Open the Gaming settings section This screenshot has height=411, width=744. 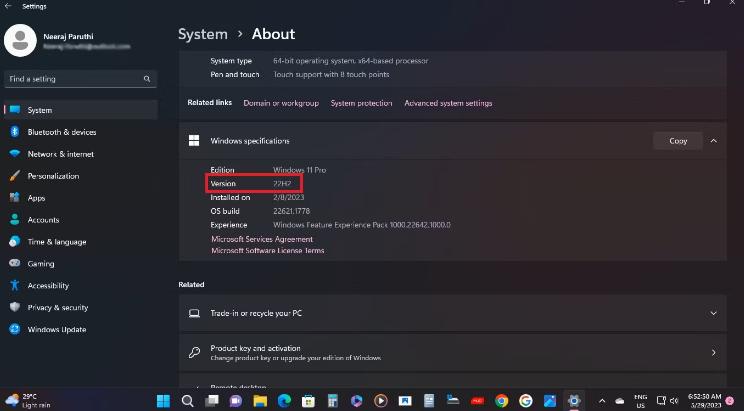[x=80, y=263]
